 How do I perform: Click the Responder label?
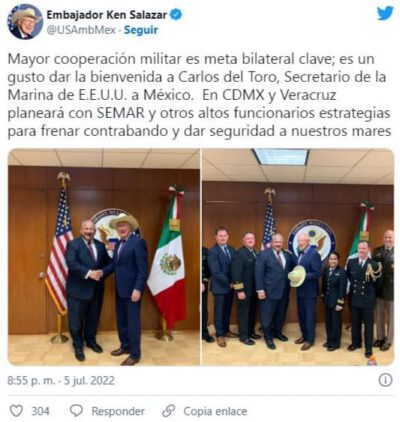pos(118,411)
